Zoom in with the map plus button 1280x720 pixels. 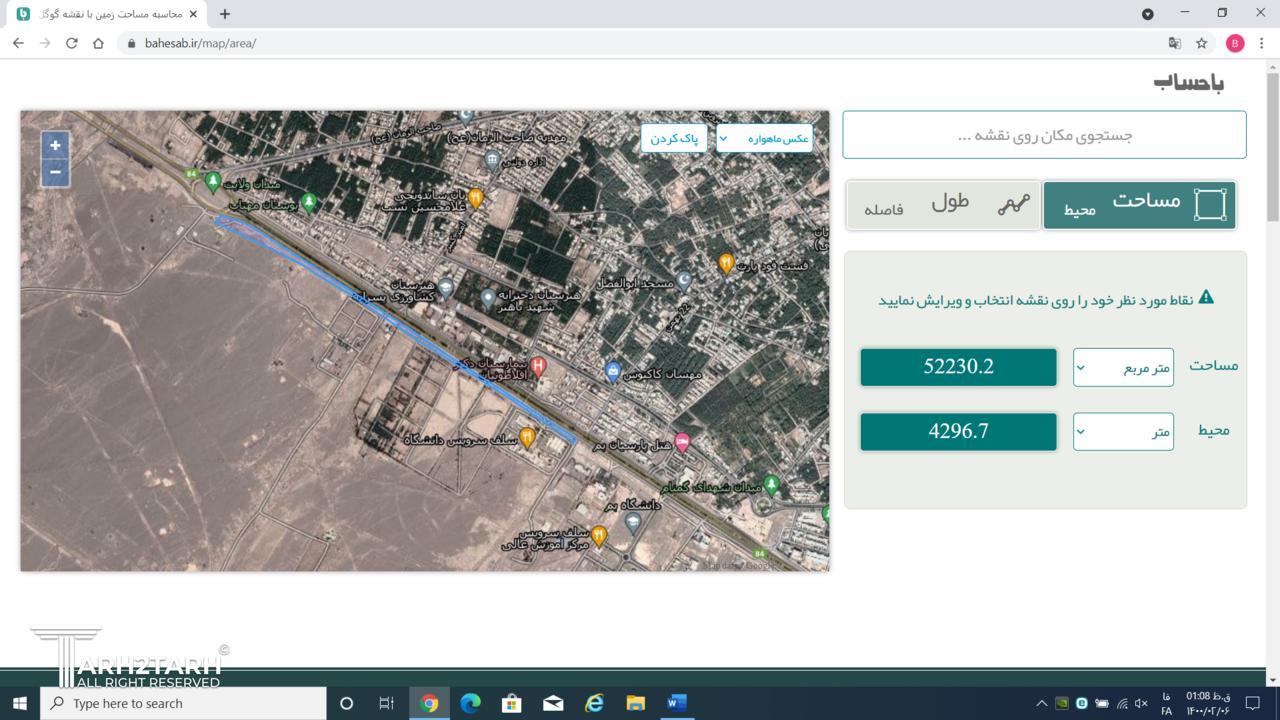pyautogui.click(x=55, y=145)
